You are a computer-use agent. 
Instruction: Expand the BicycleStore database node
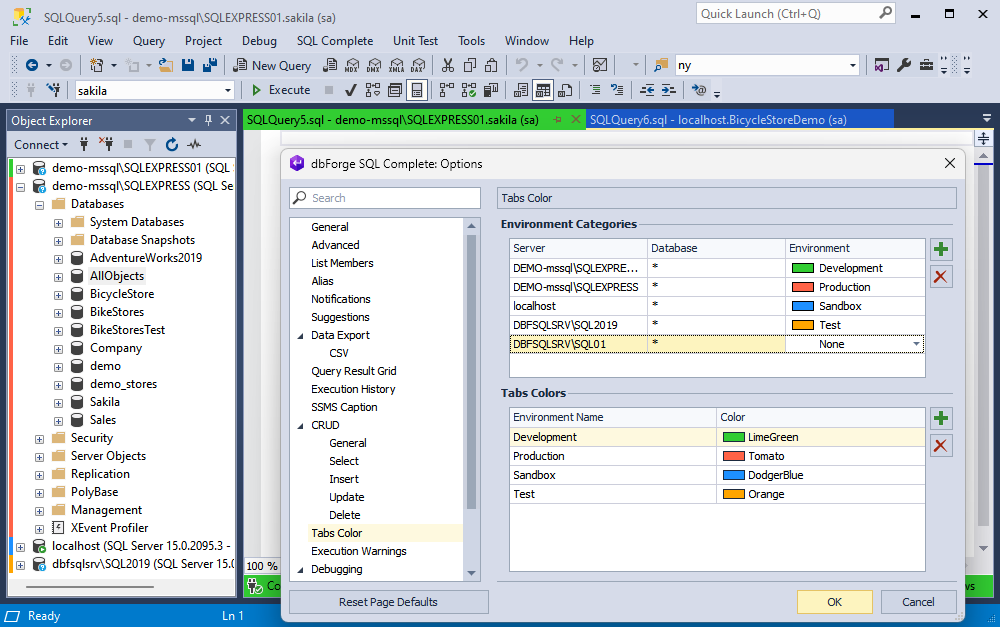click(58, 295)
